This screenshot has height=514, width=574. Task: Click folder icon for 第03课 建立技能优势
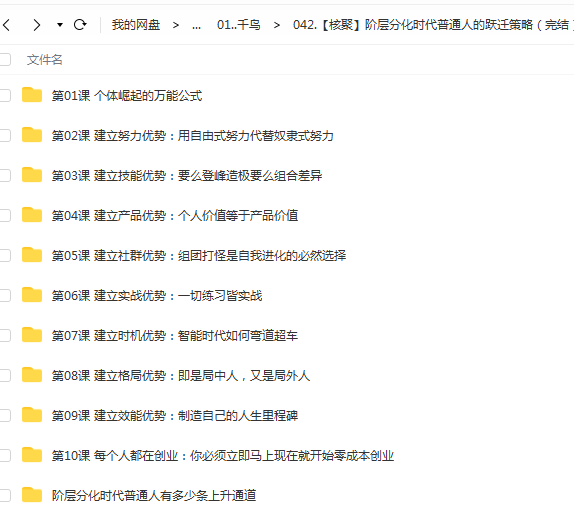pos(32,175)
